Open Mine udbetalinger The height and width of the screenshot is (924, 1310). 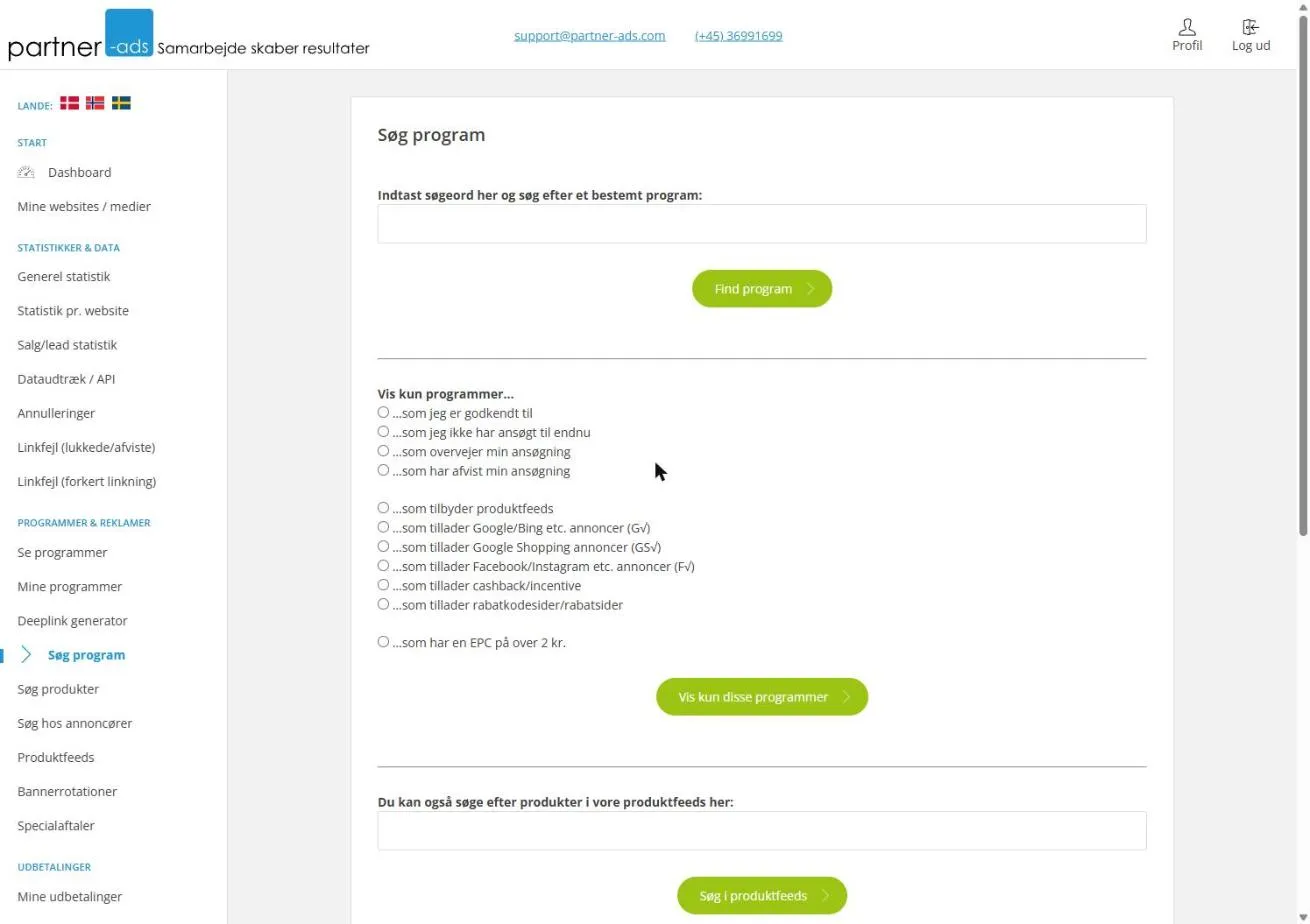click(70, 896)
